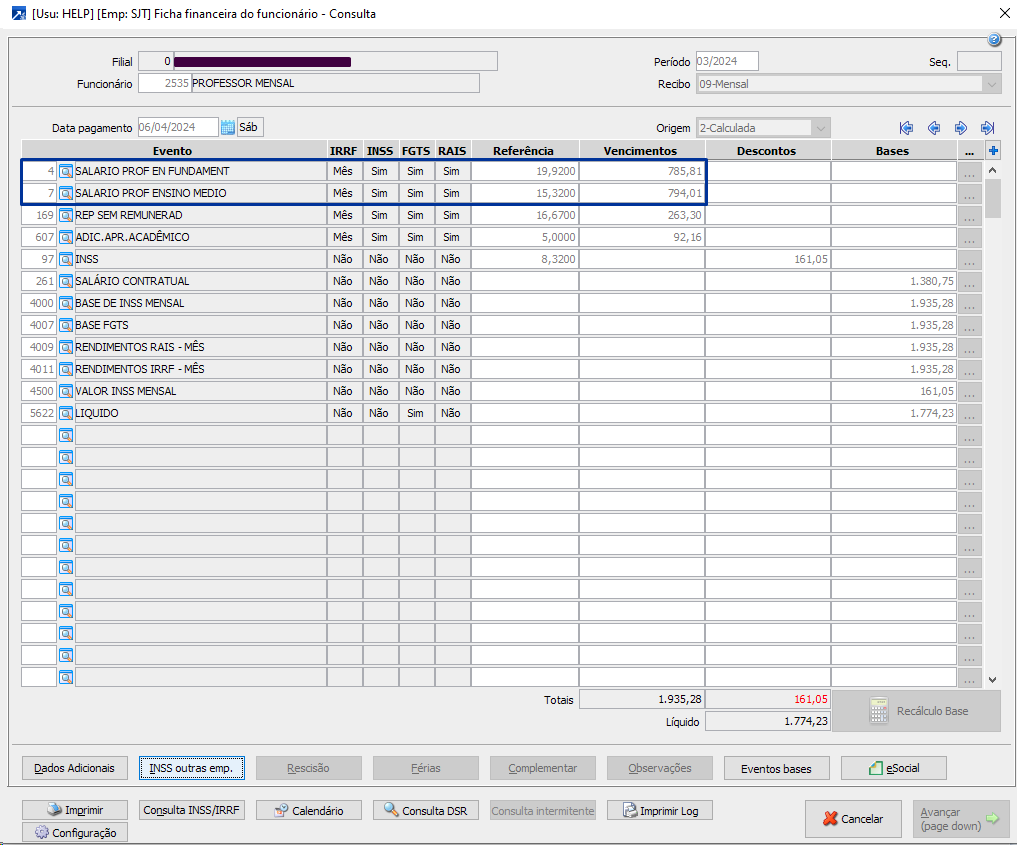This screenshot has height=845, width=1017.
Task: Open Consulta DSR
Action: pos(425,810)
